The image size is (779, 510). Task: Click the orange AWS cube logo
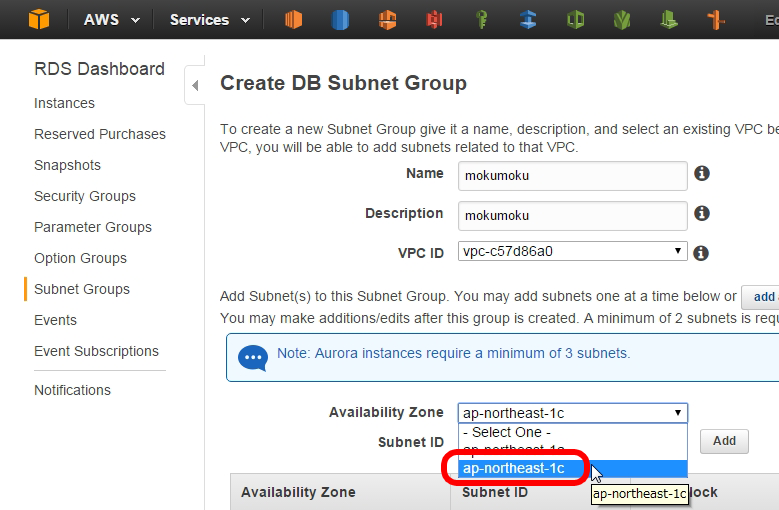point(39,19)
